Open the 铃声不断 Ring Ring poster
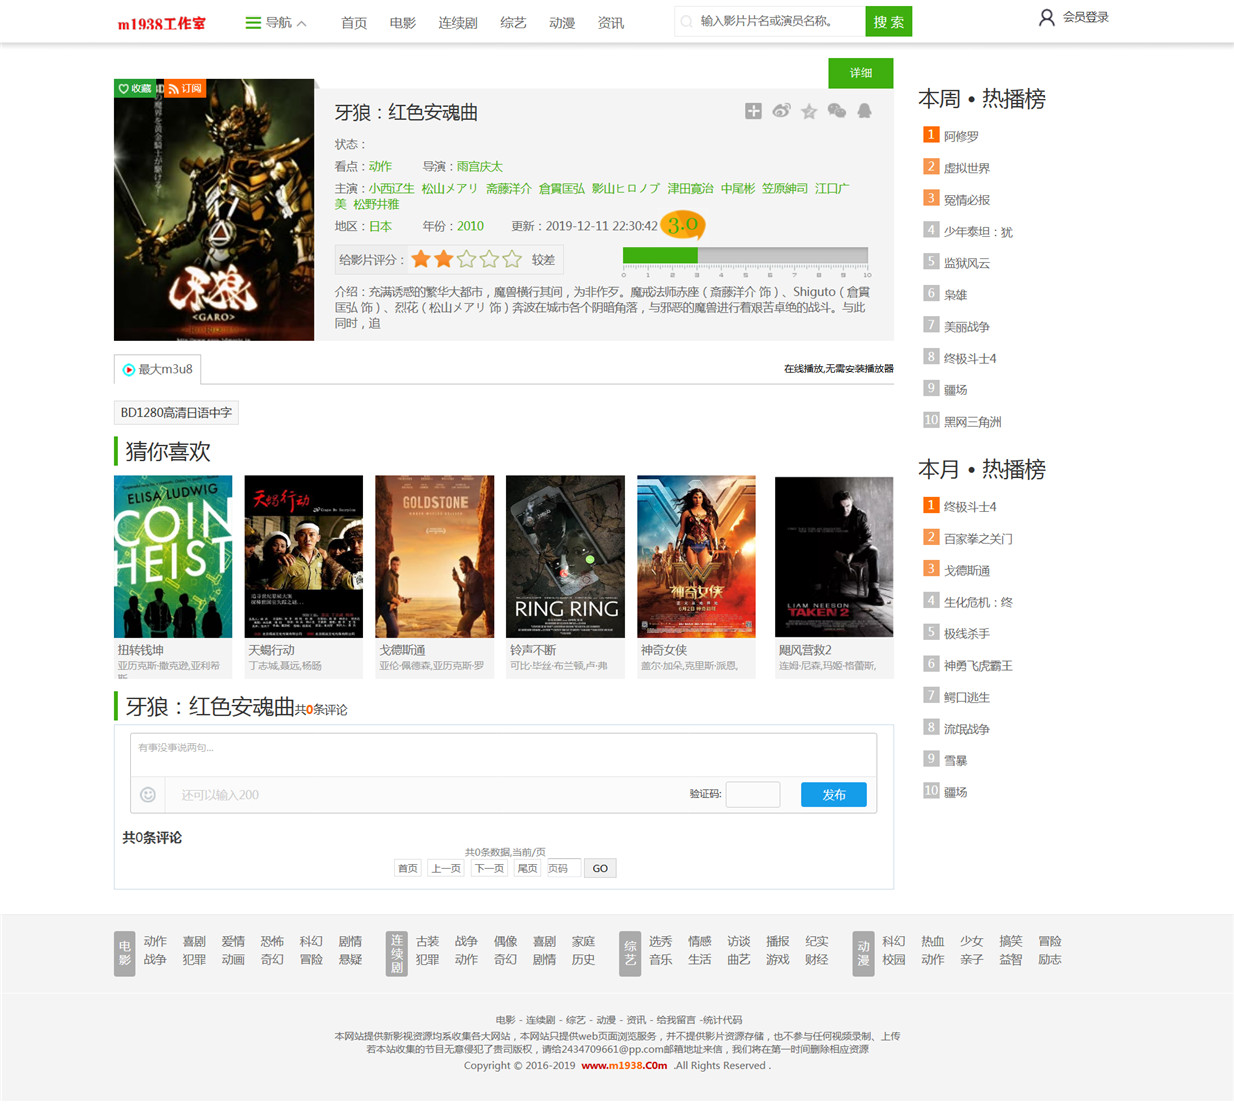1234x1113 pixels. click(566, 556)
